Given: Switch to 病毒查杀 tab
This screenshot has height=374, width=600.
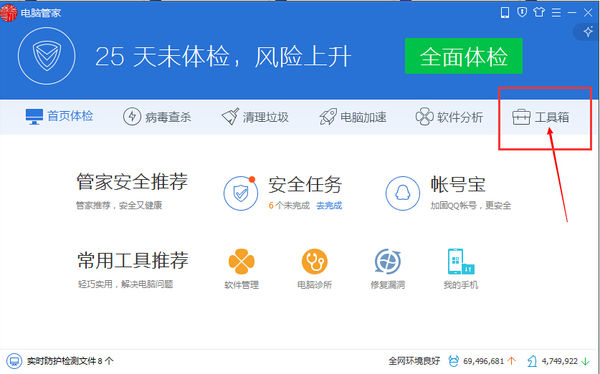Looking at the screenshot, I should point(157,117).
